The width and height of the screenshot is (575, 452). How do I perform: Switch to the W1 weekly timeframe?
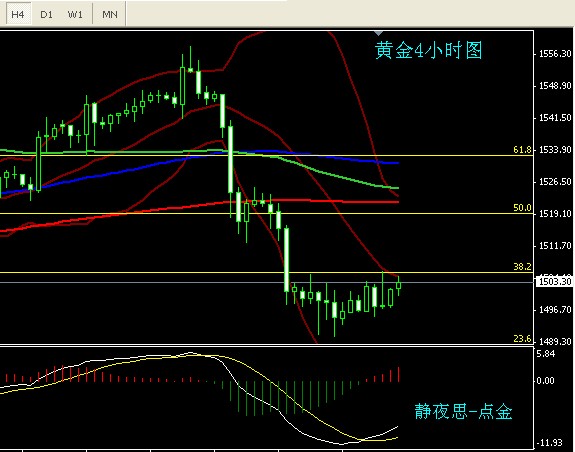[x=75, y=15]
